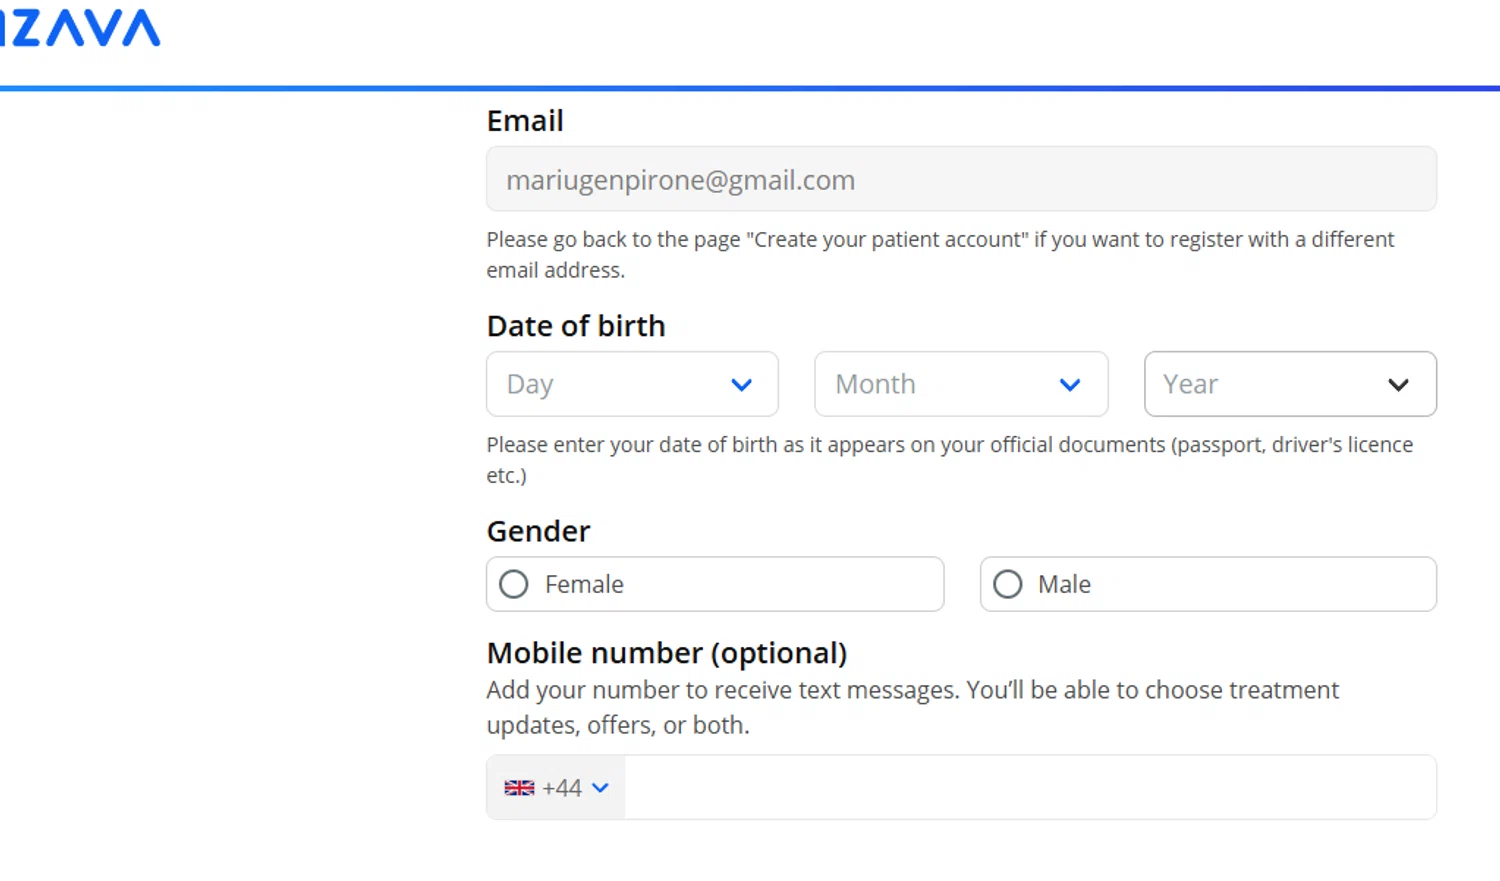Click the Year field chevron arrow
1500x881 pixels.
[x=1398, y=385]
